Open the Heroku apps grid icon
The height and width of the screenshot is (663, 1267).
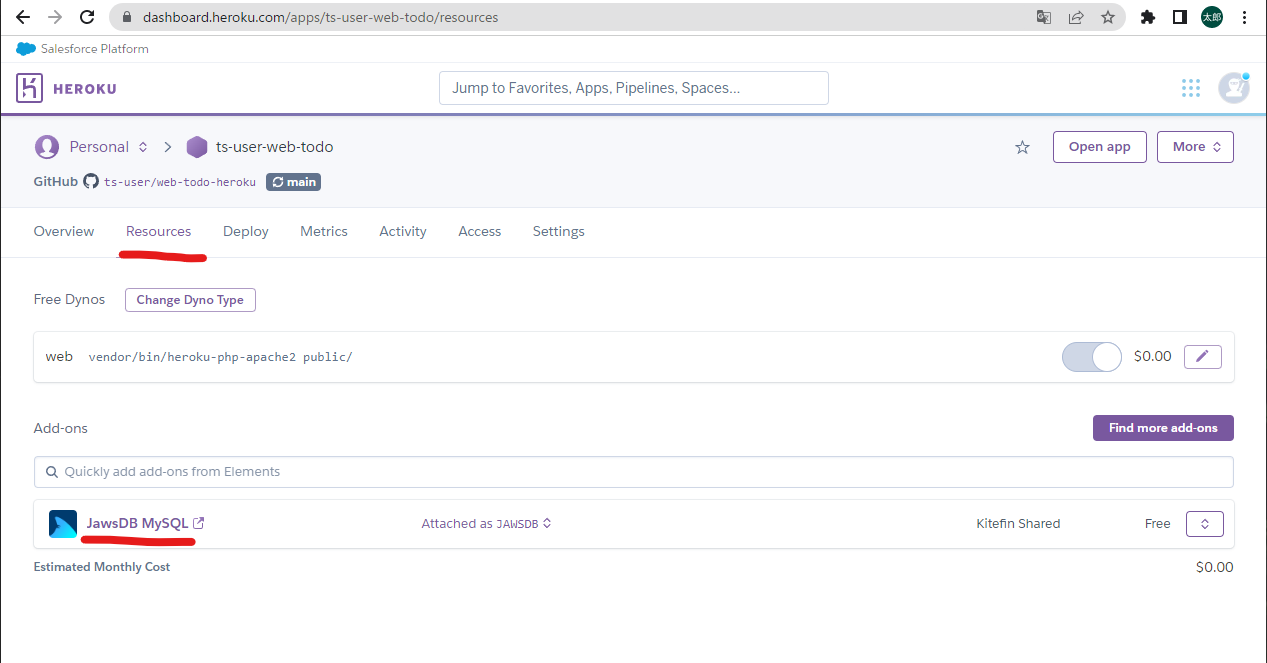(1190, 88)
